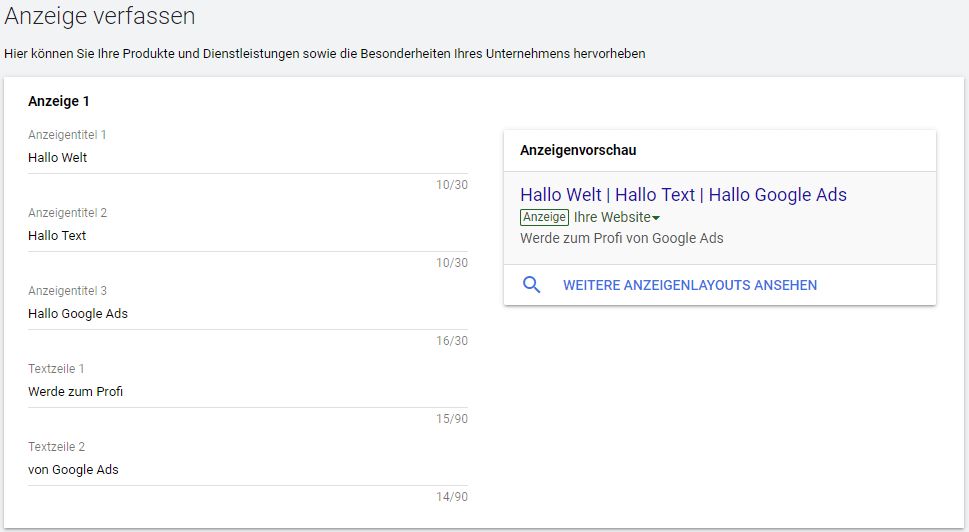969x532 pixels.
Task: Click the 16/30 character counter
Action: 451,341
